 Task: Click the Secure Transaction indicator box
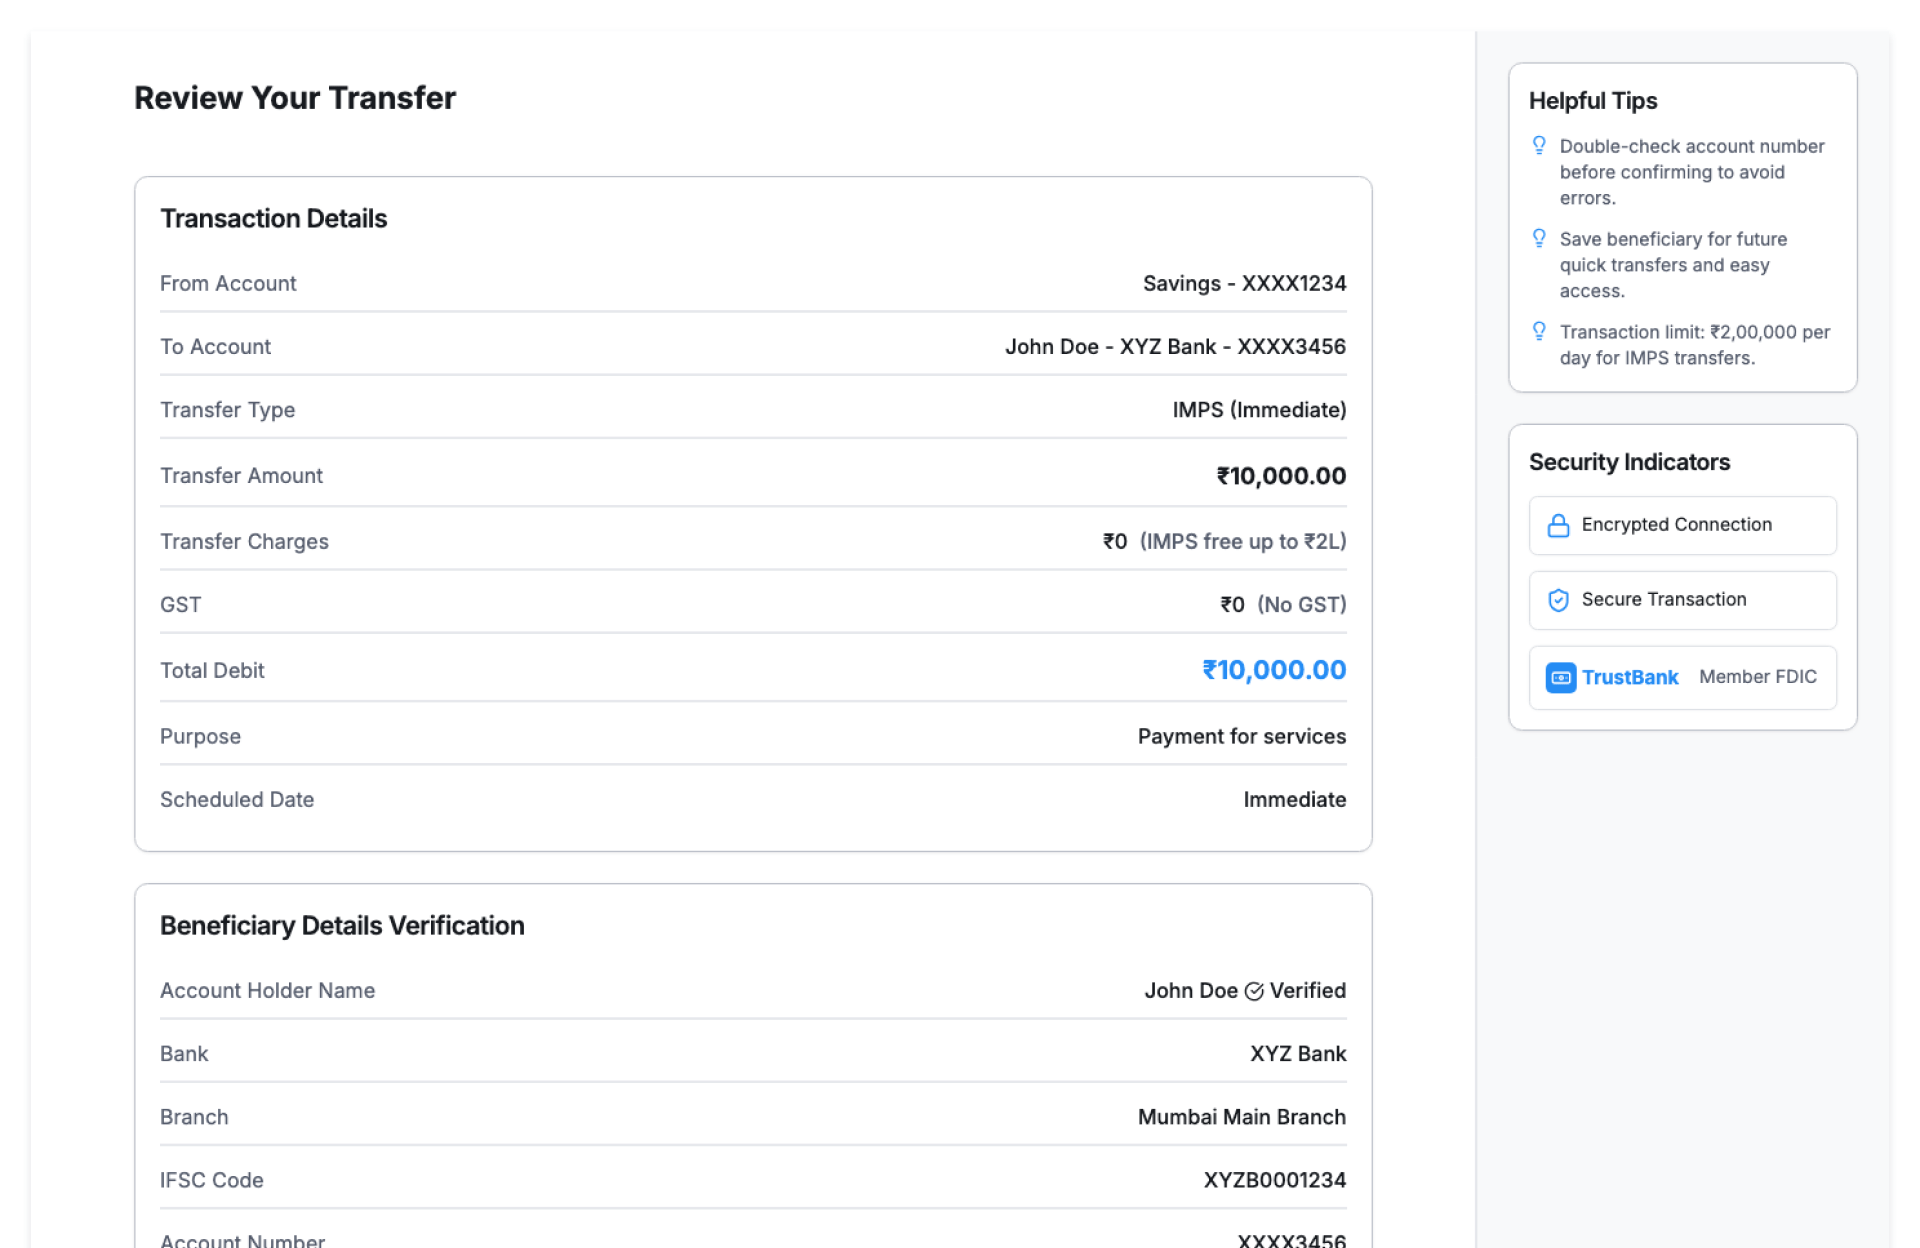click(x=1682, y=600)
